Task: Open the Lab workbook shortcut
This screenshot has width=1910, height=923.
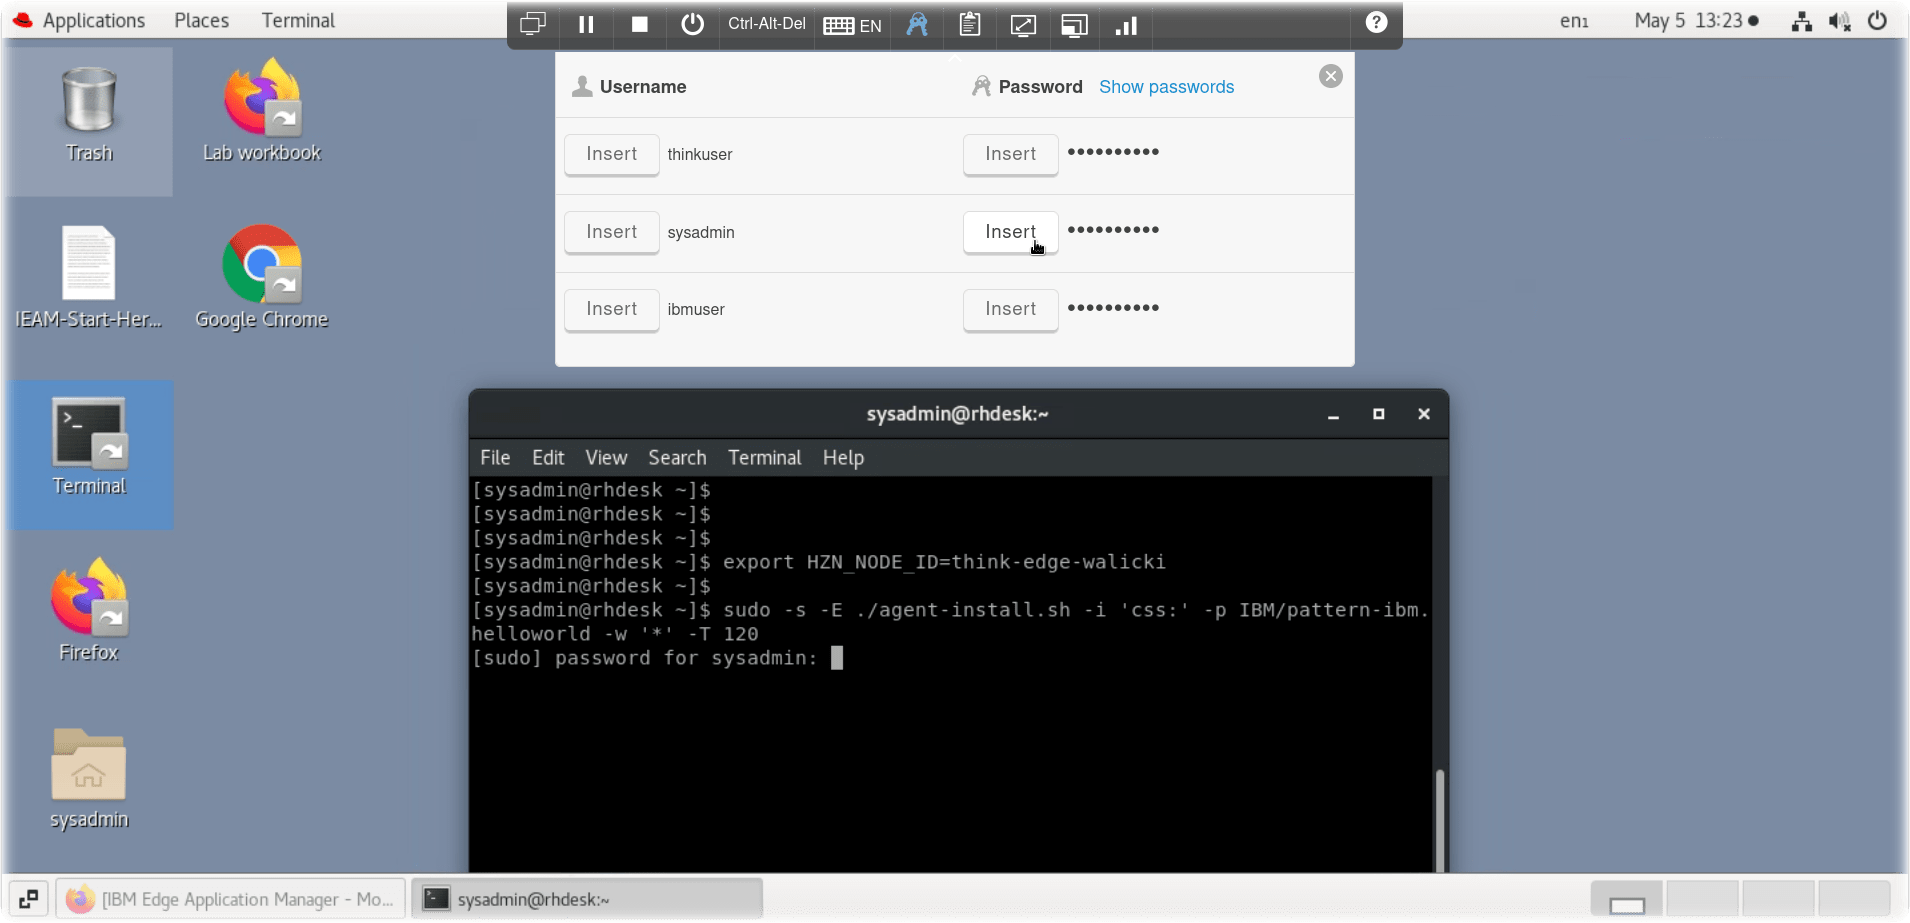Action: 262,112
